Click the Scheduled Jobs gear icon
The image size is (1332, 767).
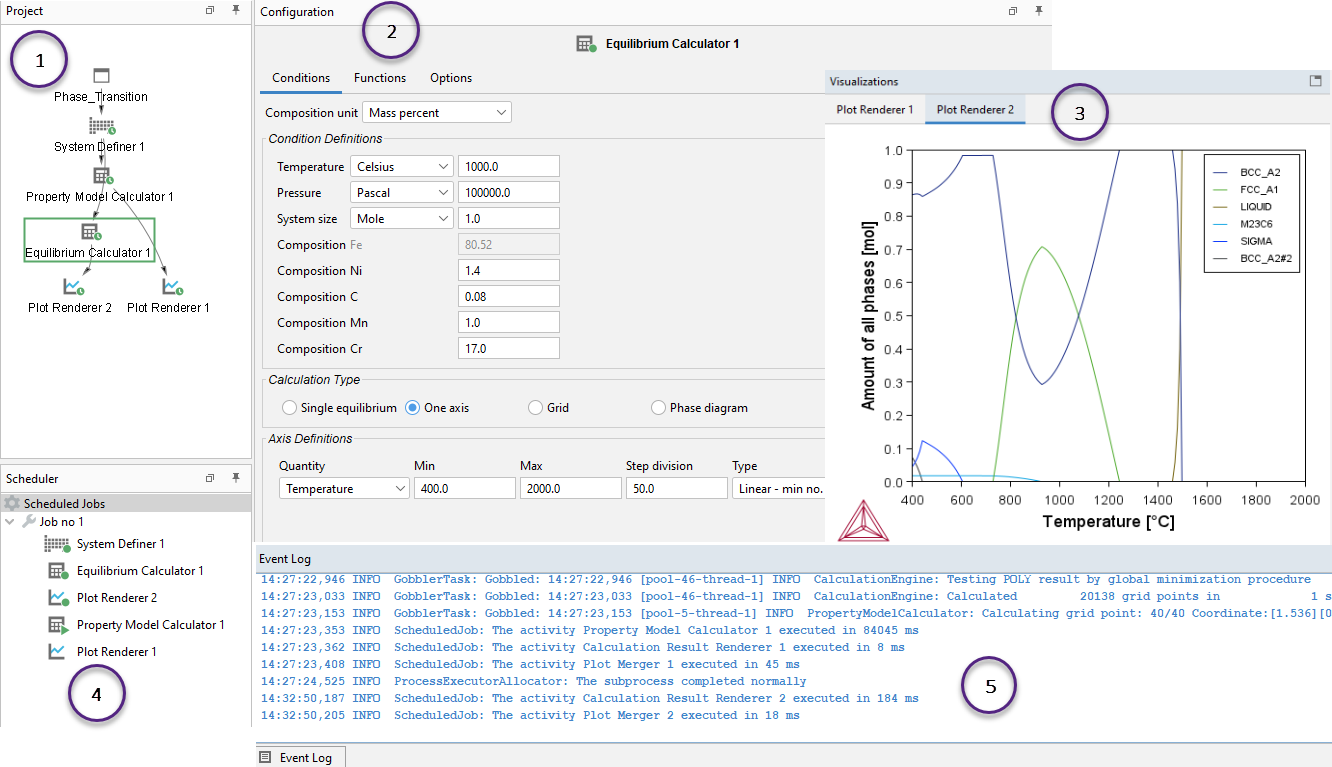tap(13, 503)
